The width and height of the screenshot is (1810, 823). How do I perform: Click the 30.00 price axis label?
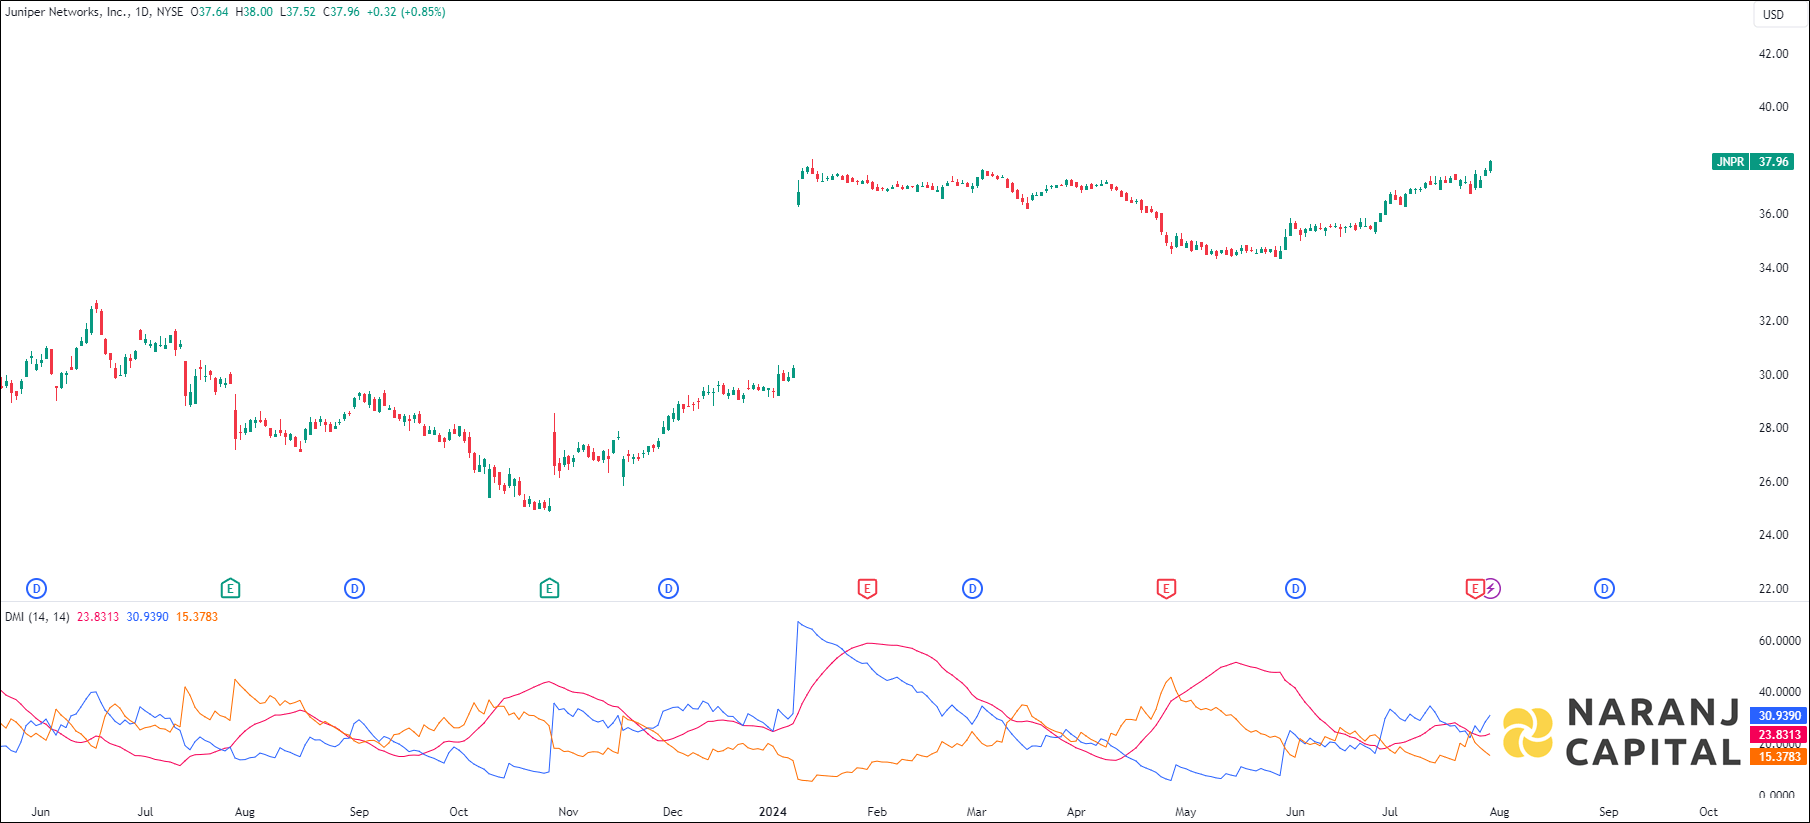tap(1774, 375)
